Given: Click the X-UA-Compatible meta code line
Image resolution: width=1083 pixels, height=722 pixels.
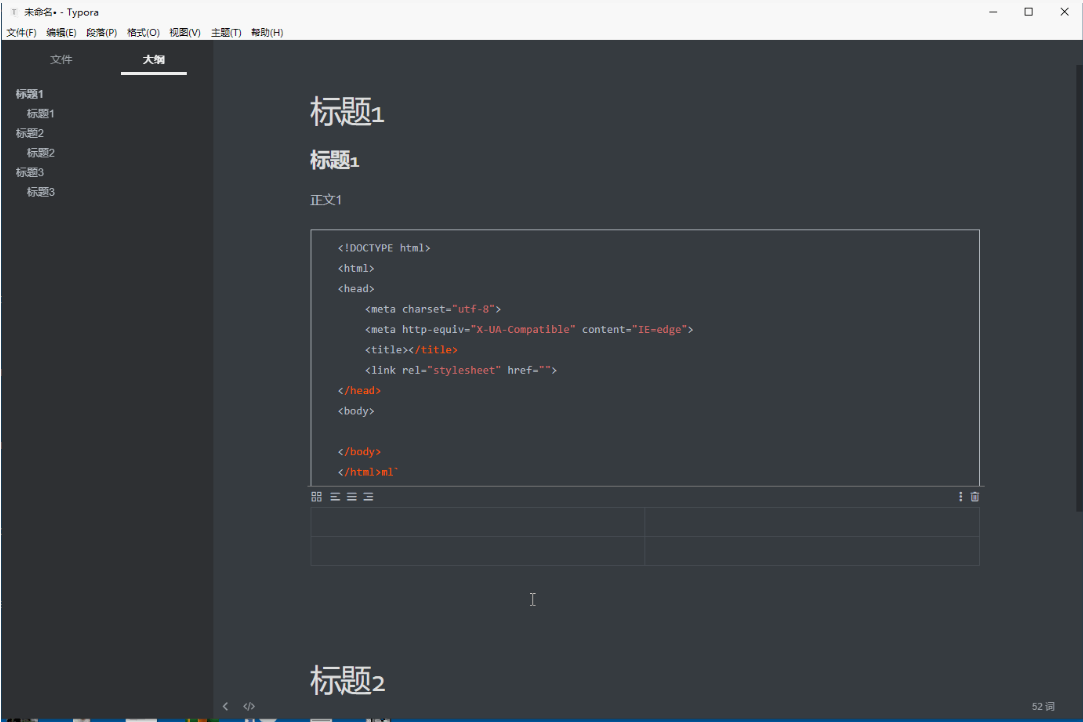Looking at the screenshot, I should (529, 330).
